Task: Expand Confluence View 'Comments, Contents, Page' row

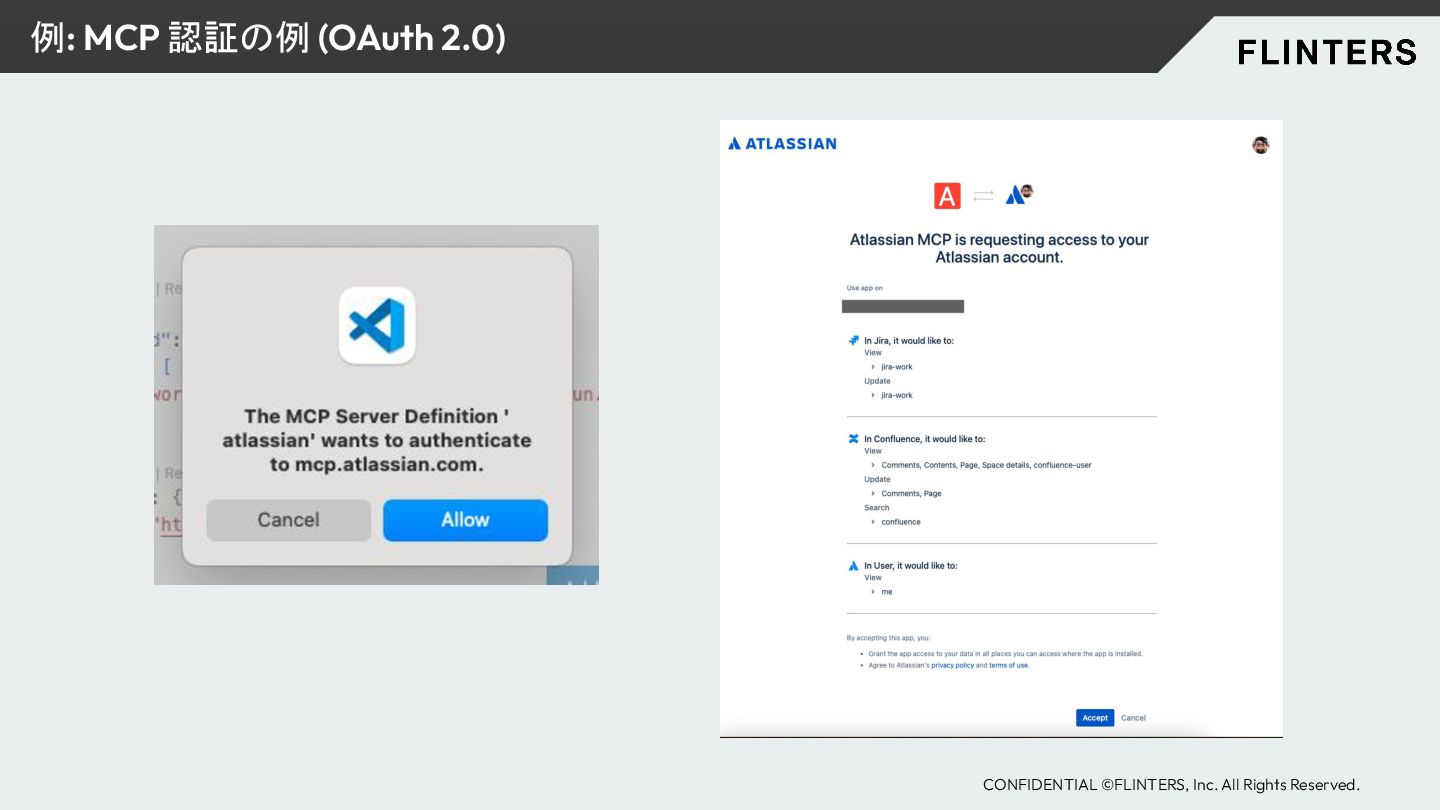Action: [x=981, y=465]
